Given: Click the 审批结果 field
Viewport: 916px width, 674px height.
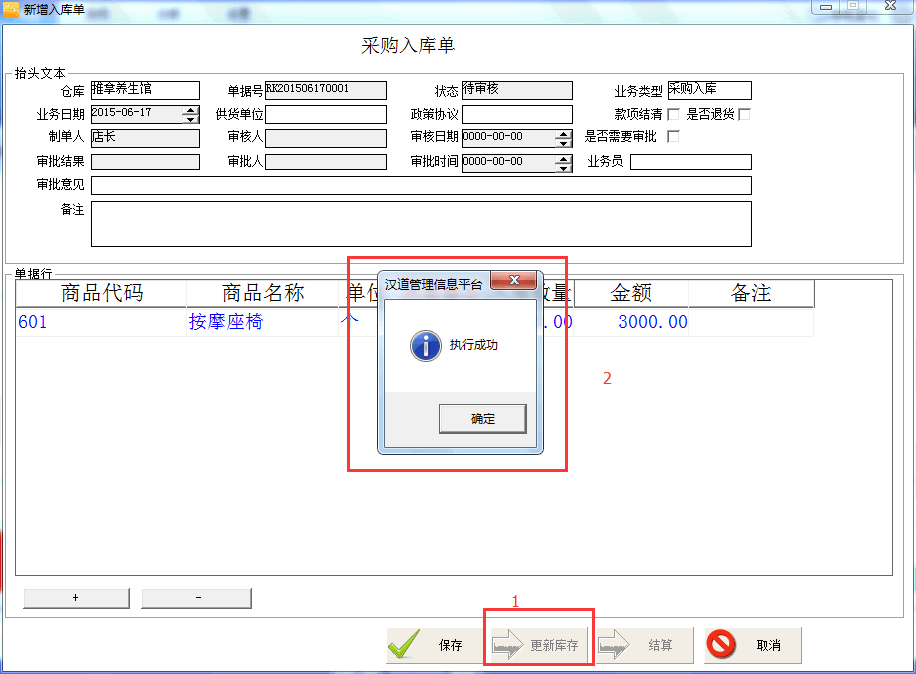Looking at the screenshot, I should [x=145, y=162].
